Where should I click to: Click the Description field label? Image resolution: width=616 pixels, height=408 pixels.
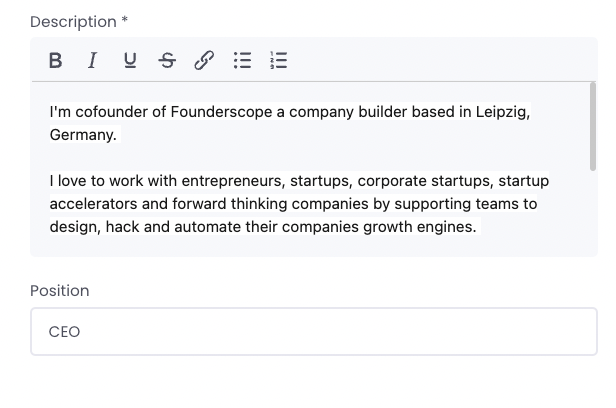(73, 21)
